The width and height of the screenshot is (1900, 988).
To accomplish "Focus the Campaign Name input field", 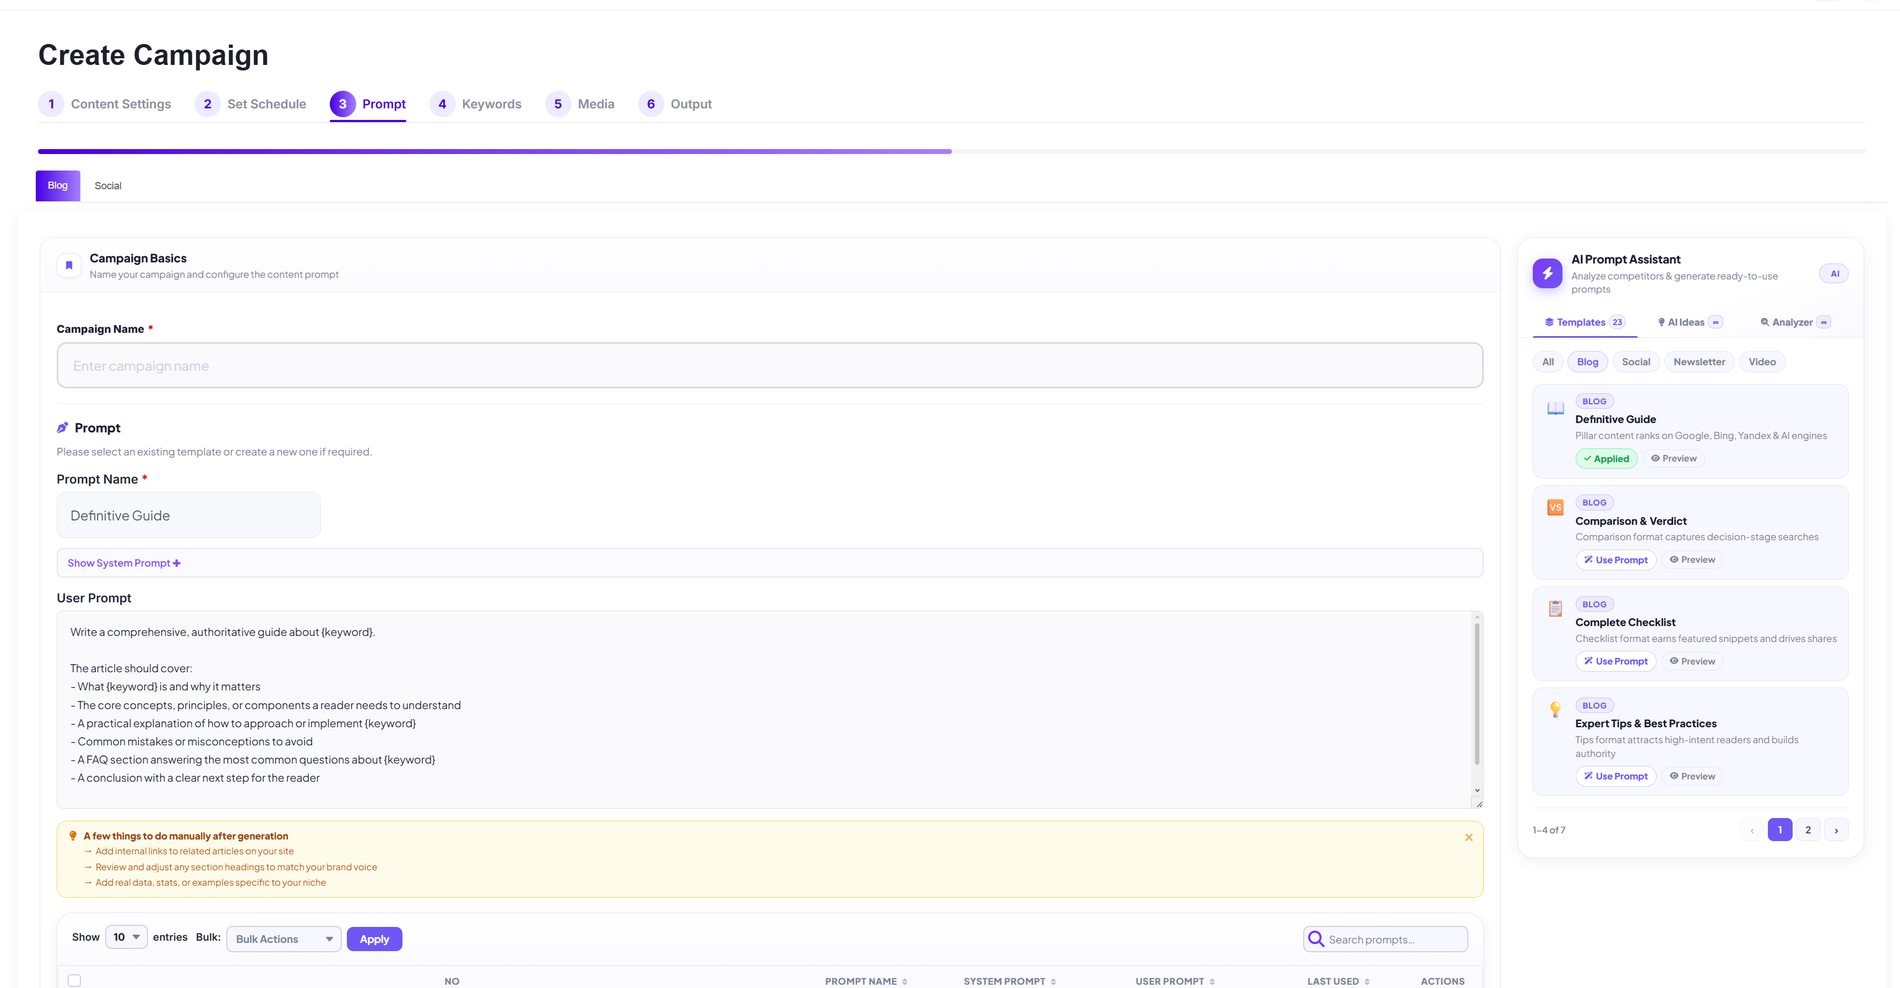I will click(x=769, y=366).
